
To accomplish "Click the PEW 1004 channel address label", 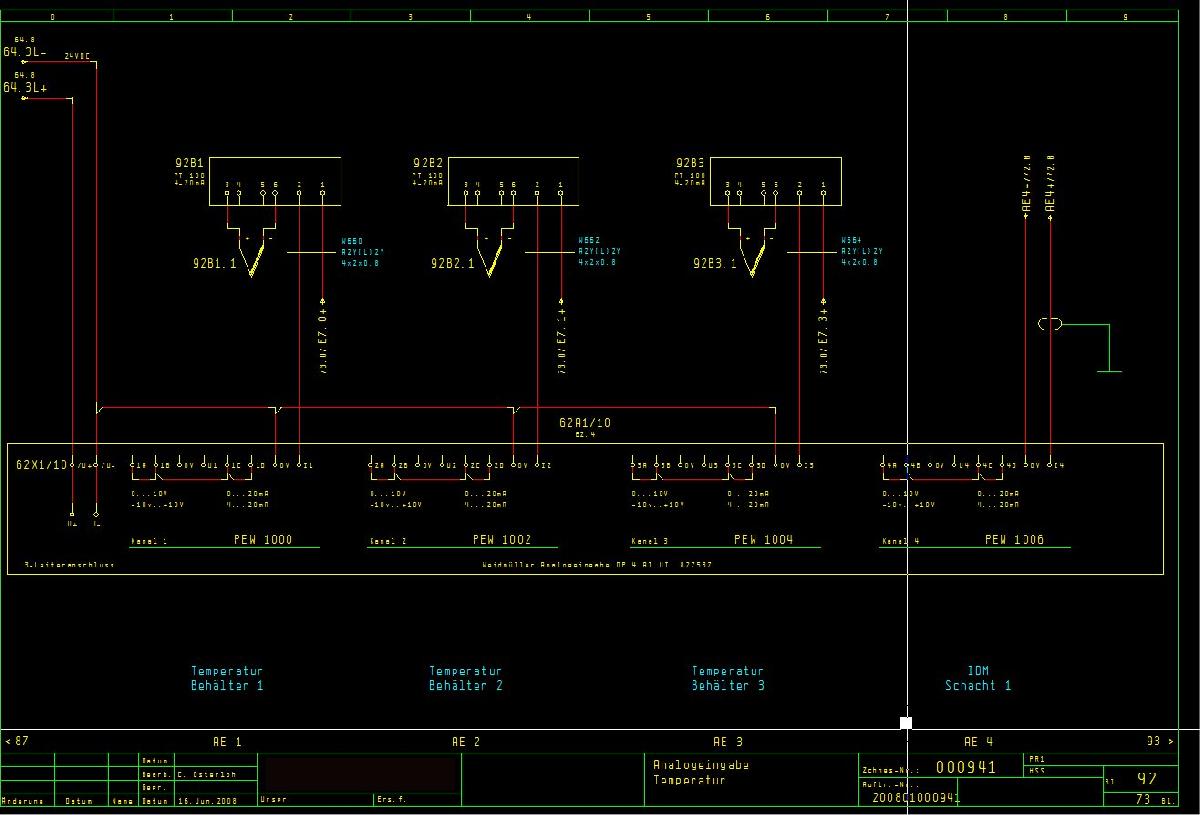I will tap(763, 540).
